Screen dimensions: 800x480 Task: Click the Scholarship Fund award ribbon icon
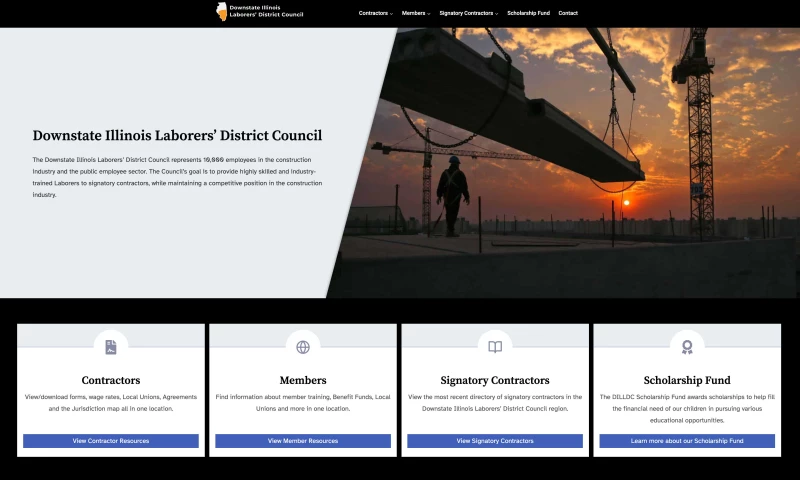click(687, 347)
